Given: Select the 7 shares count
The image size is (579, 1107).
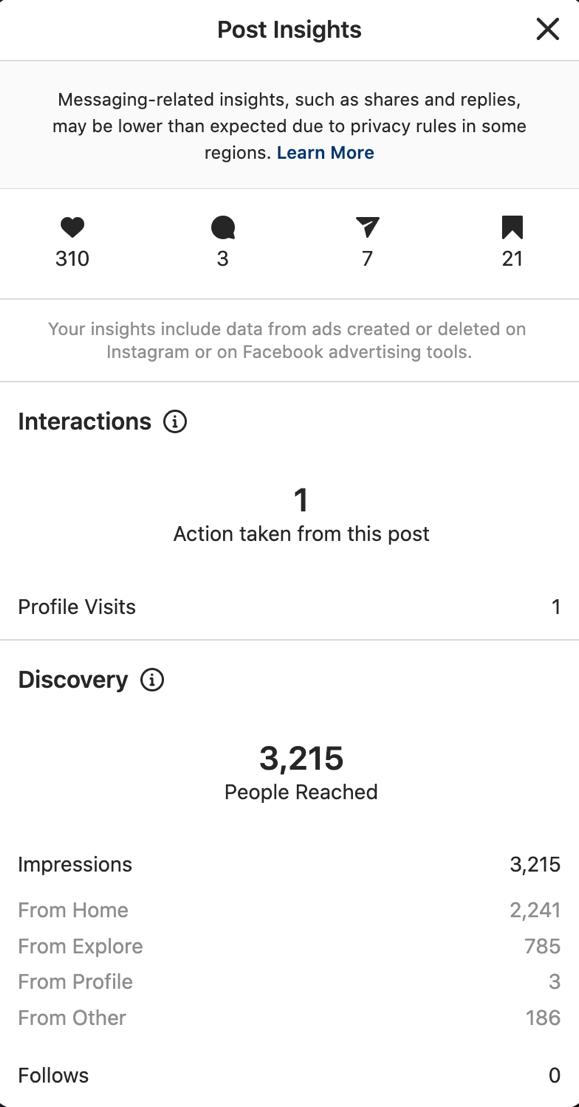Looking at the screenshot, I should 367,259.
